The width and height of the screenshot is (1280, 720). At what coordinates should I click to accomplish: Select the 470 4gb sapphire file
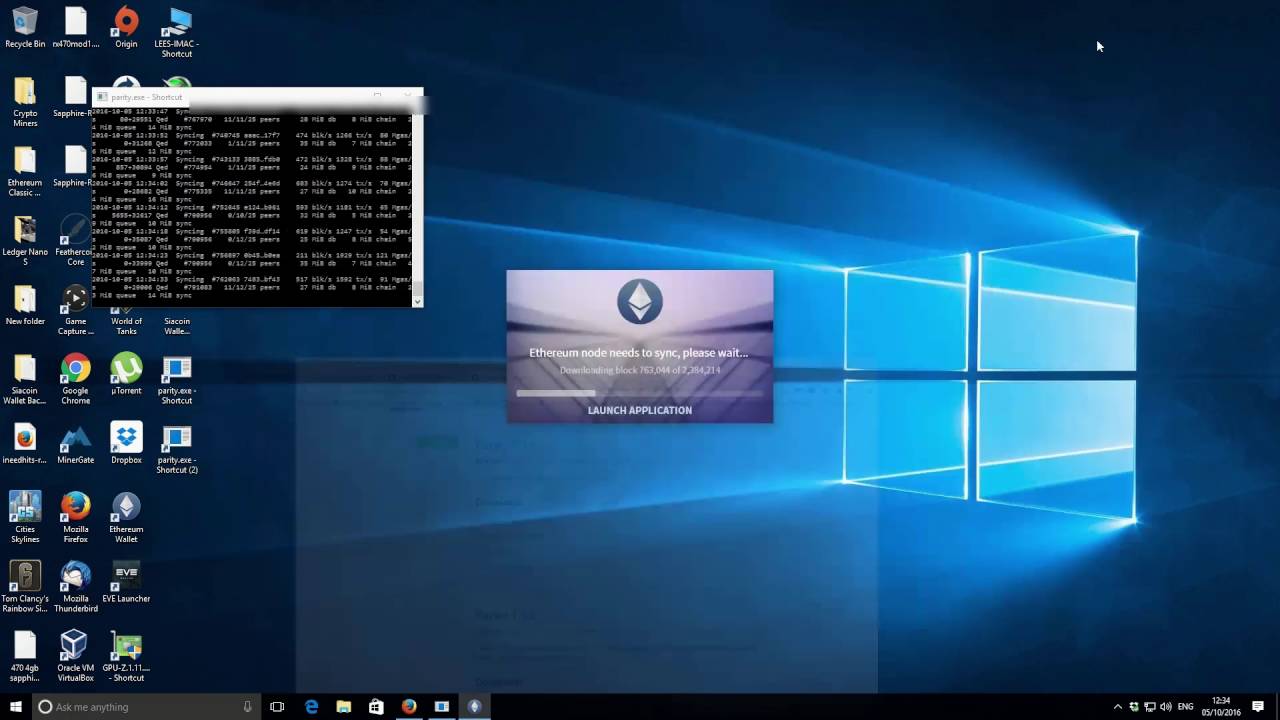[x=25, y=656]
